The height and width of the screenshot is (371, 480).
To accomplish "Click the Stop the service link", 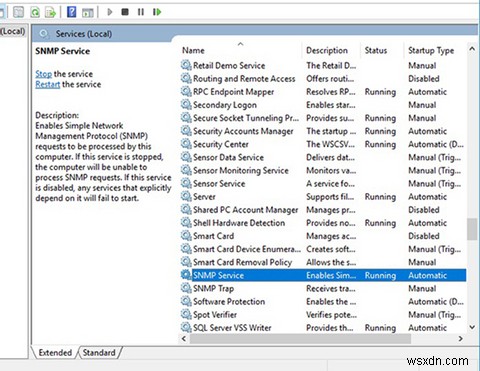I will click(x=43, y=74).
